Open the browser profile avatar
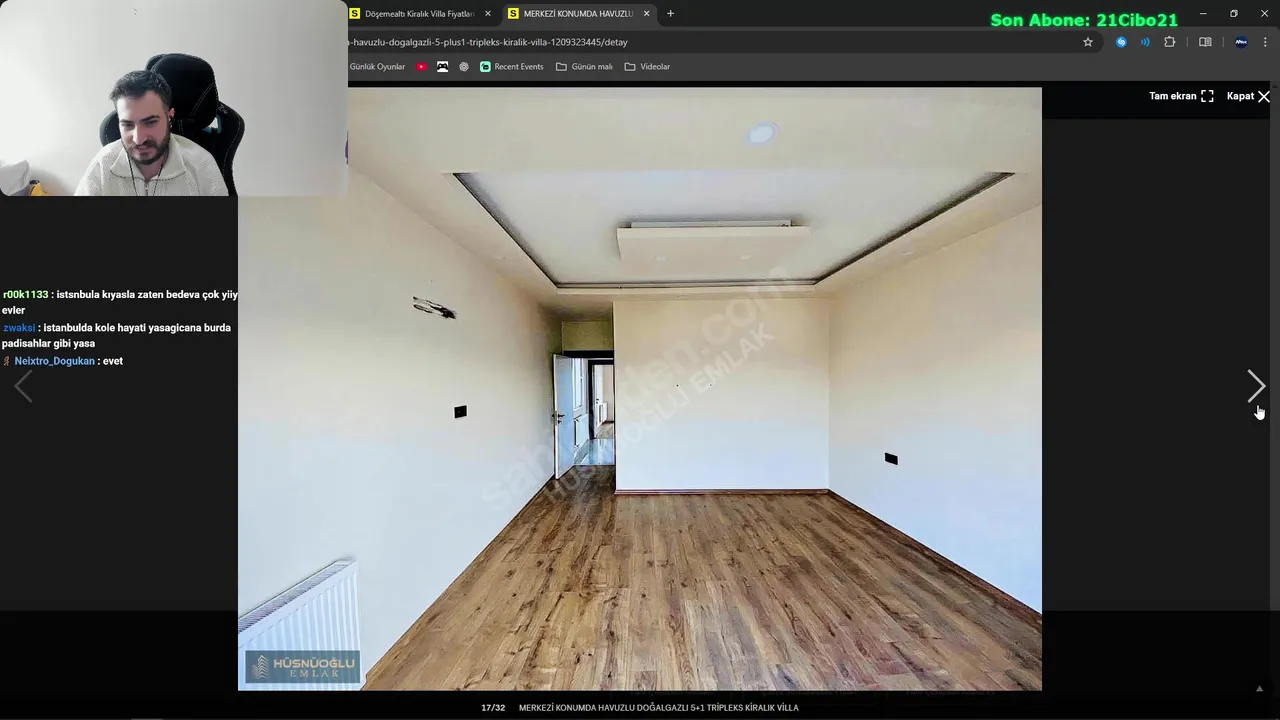 pyautogui.click(x=1241, y=42)
